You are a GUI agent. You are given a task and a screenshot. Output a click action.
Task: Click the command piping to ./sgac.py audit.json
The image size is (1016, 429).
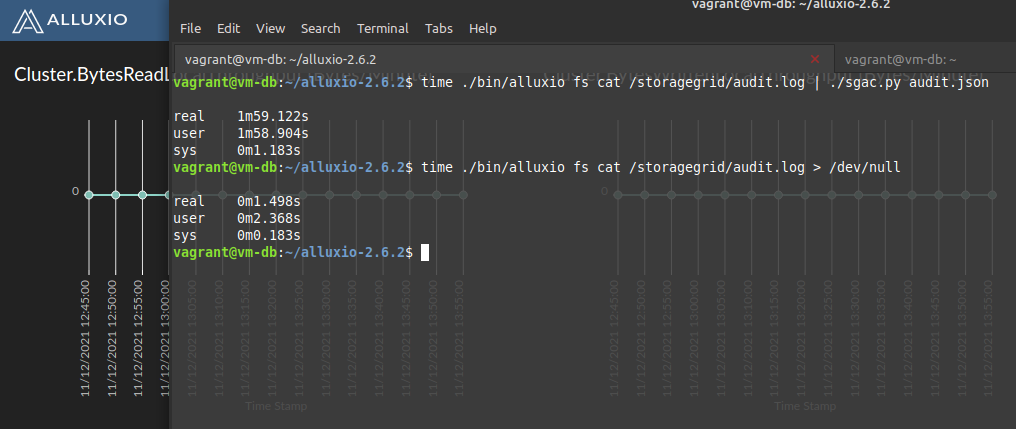click(x=705, y=83)
